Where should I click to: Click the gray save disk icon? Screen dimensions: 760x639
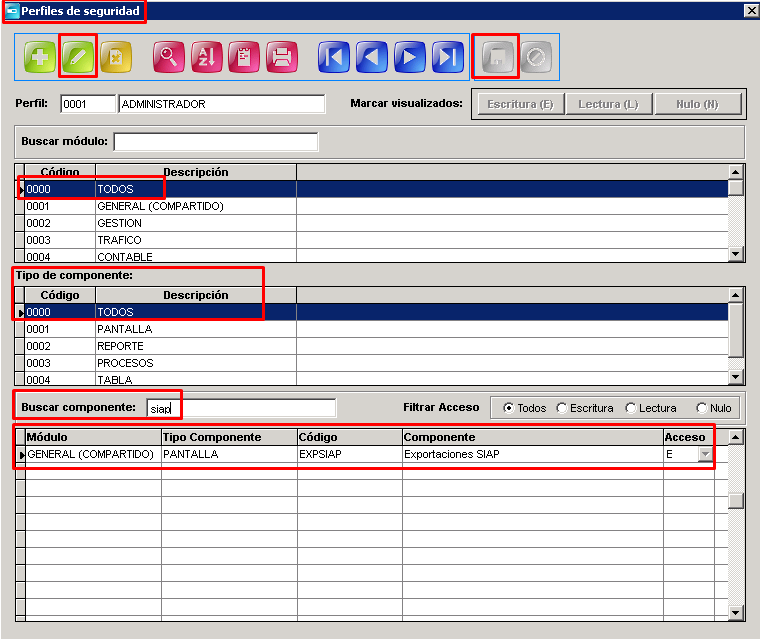click(x=498, y=57)
